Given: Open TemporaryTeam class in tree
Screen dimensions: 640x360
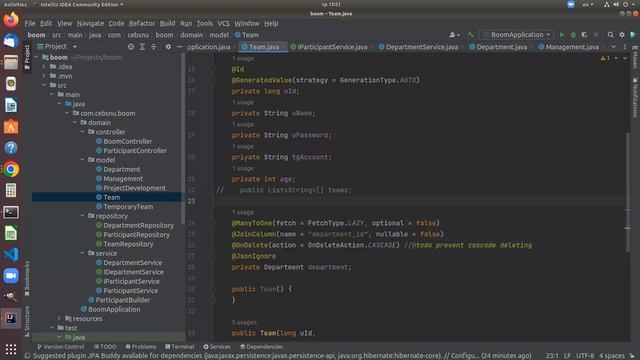Looking at the screenshot, I should tap(124, 207).
